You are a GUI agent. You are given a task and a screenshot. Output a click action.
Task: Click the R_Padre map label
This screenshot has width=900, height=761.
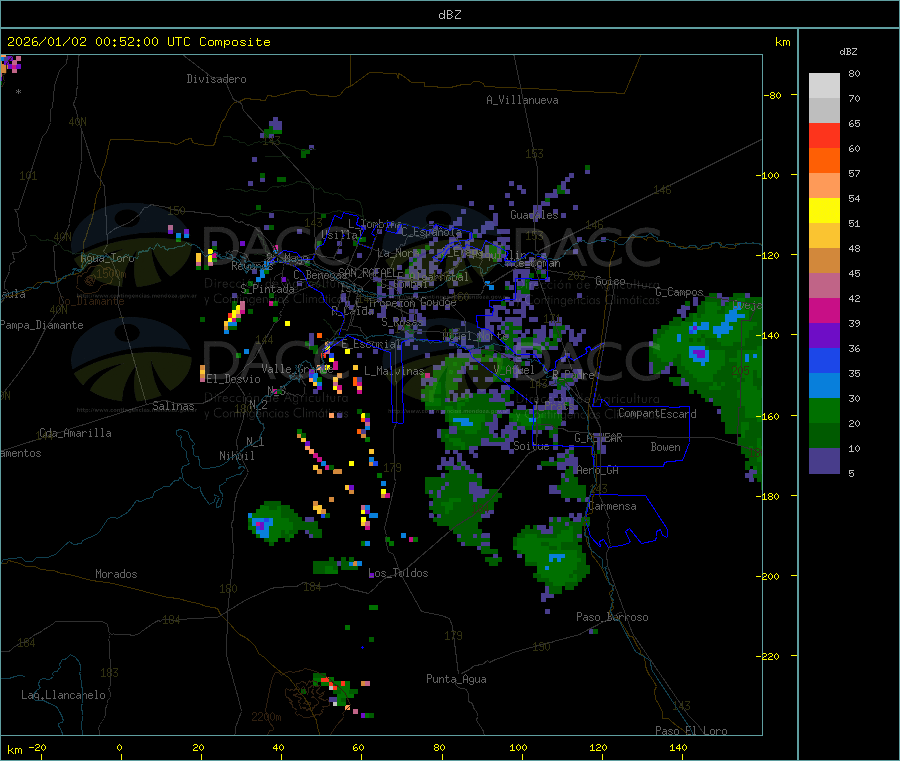[x=573, y=375]
